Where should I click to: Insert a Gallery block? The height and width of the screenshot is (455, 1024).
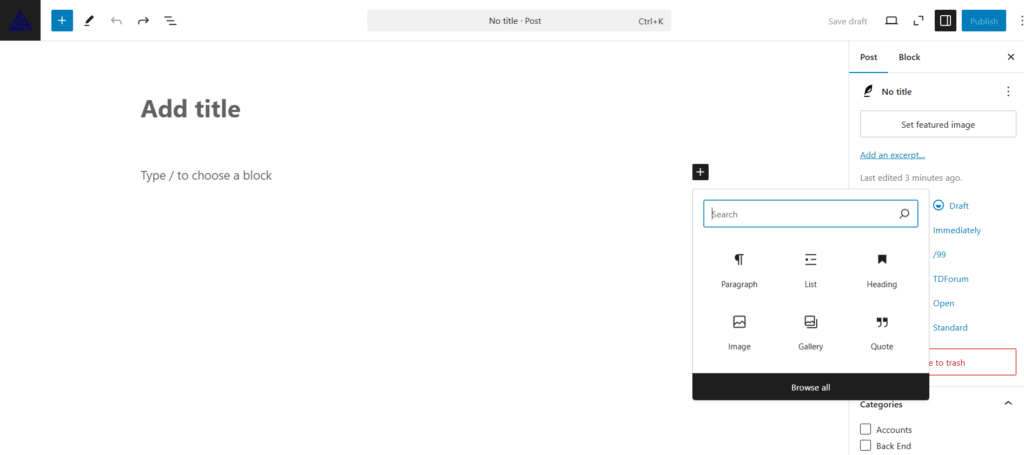(810, 332)
